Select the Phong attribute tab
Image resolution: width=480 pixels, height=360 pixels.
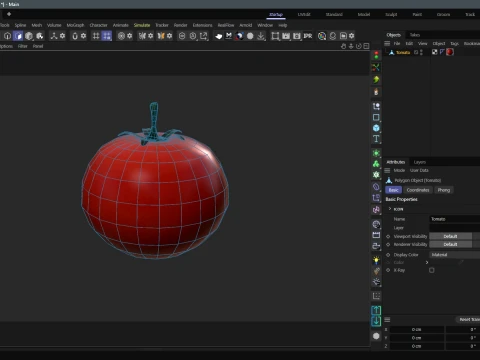click(x=444, y=190)
